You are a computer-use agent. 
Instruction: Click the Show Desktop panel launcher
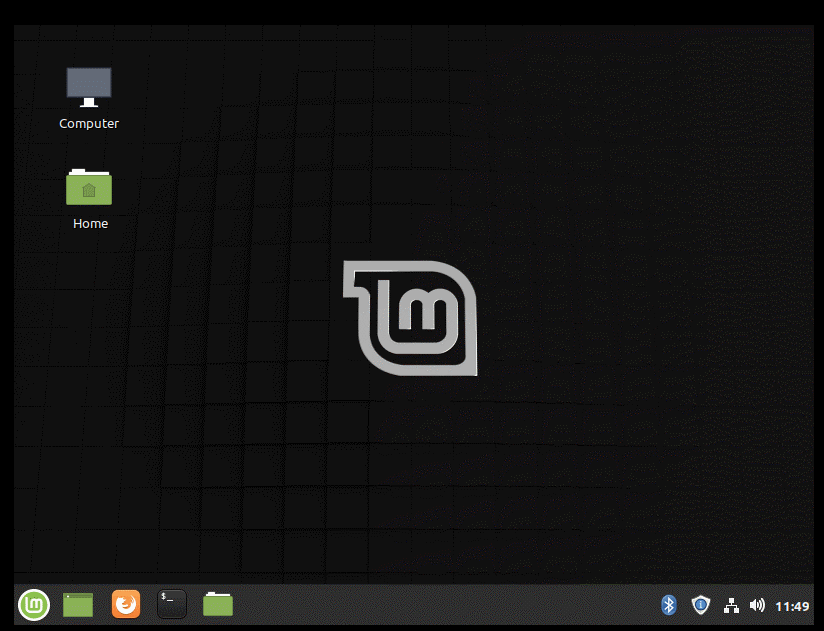pyautogui.click(x=78, y=605)
